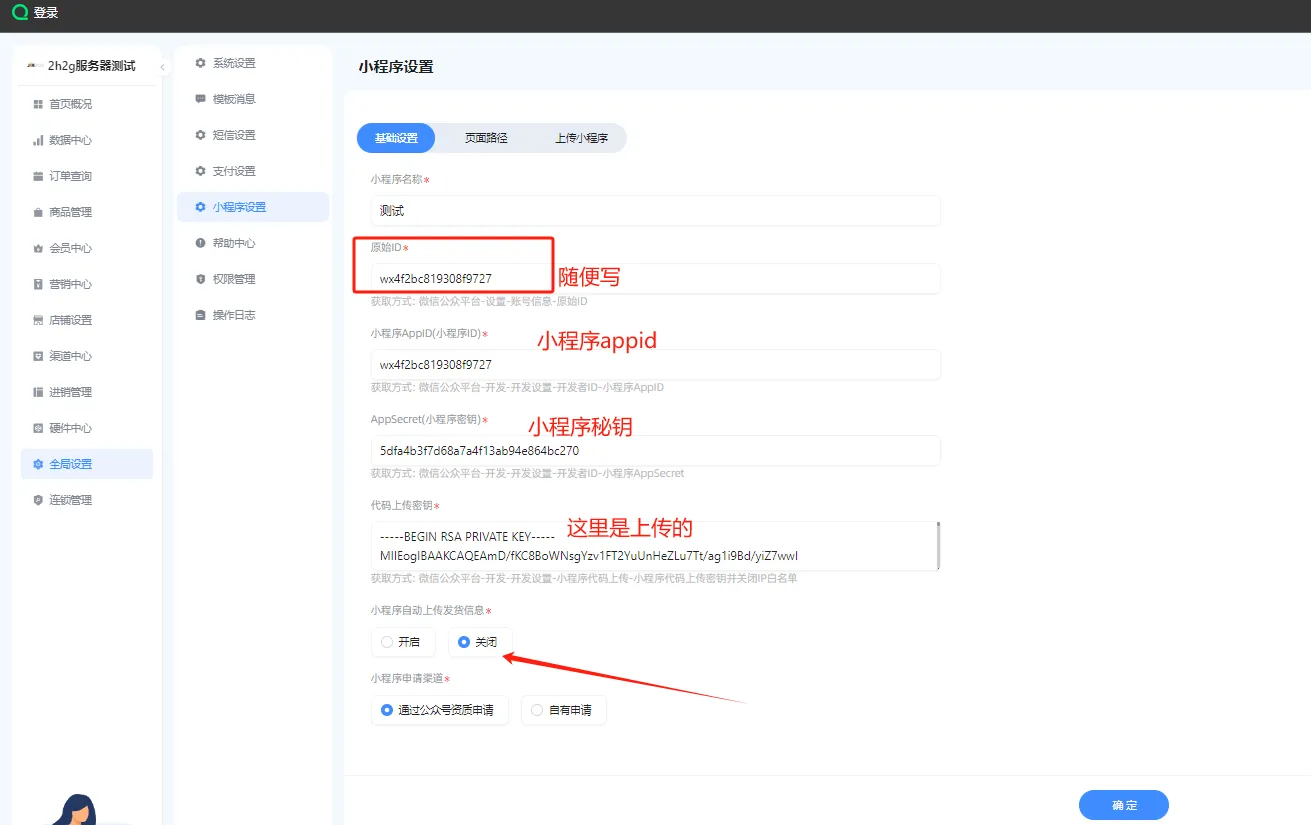Click the 会员中心 icon in sidebar
Image resolution: width=1311 pixels, height=825 pixels.
click(38, 248)
